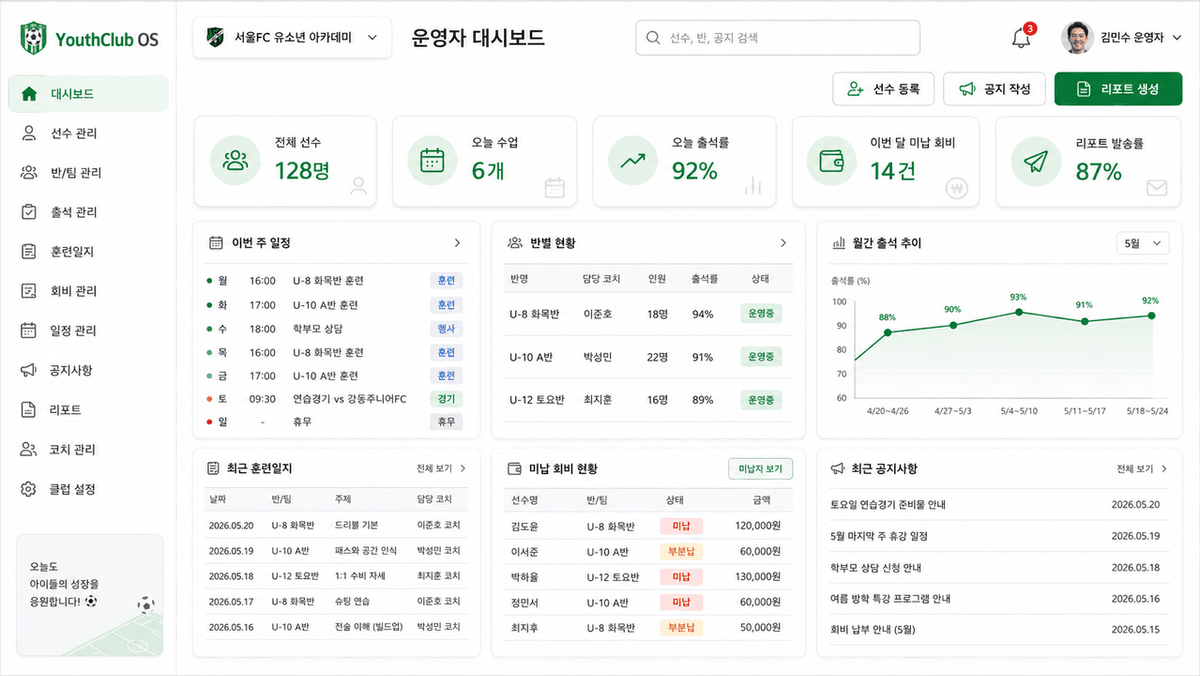
Task: Go to 선수 관리 in the sidebar
Action: pyautogui.click(x=88, y=133)
